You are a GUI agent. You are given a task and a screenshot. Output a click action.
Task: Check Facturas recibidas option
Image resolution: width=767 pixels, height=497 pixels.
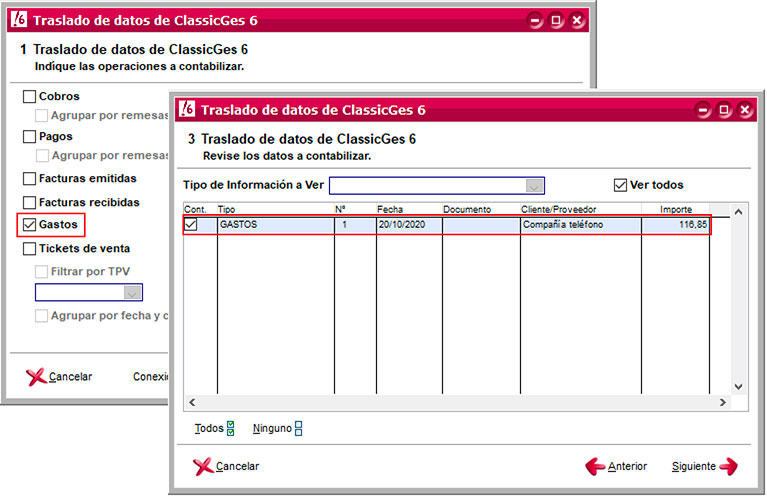pos(29,203)
